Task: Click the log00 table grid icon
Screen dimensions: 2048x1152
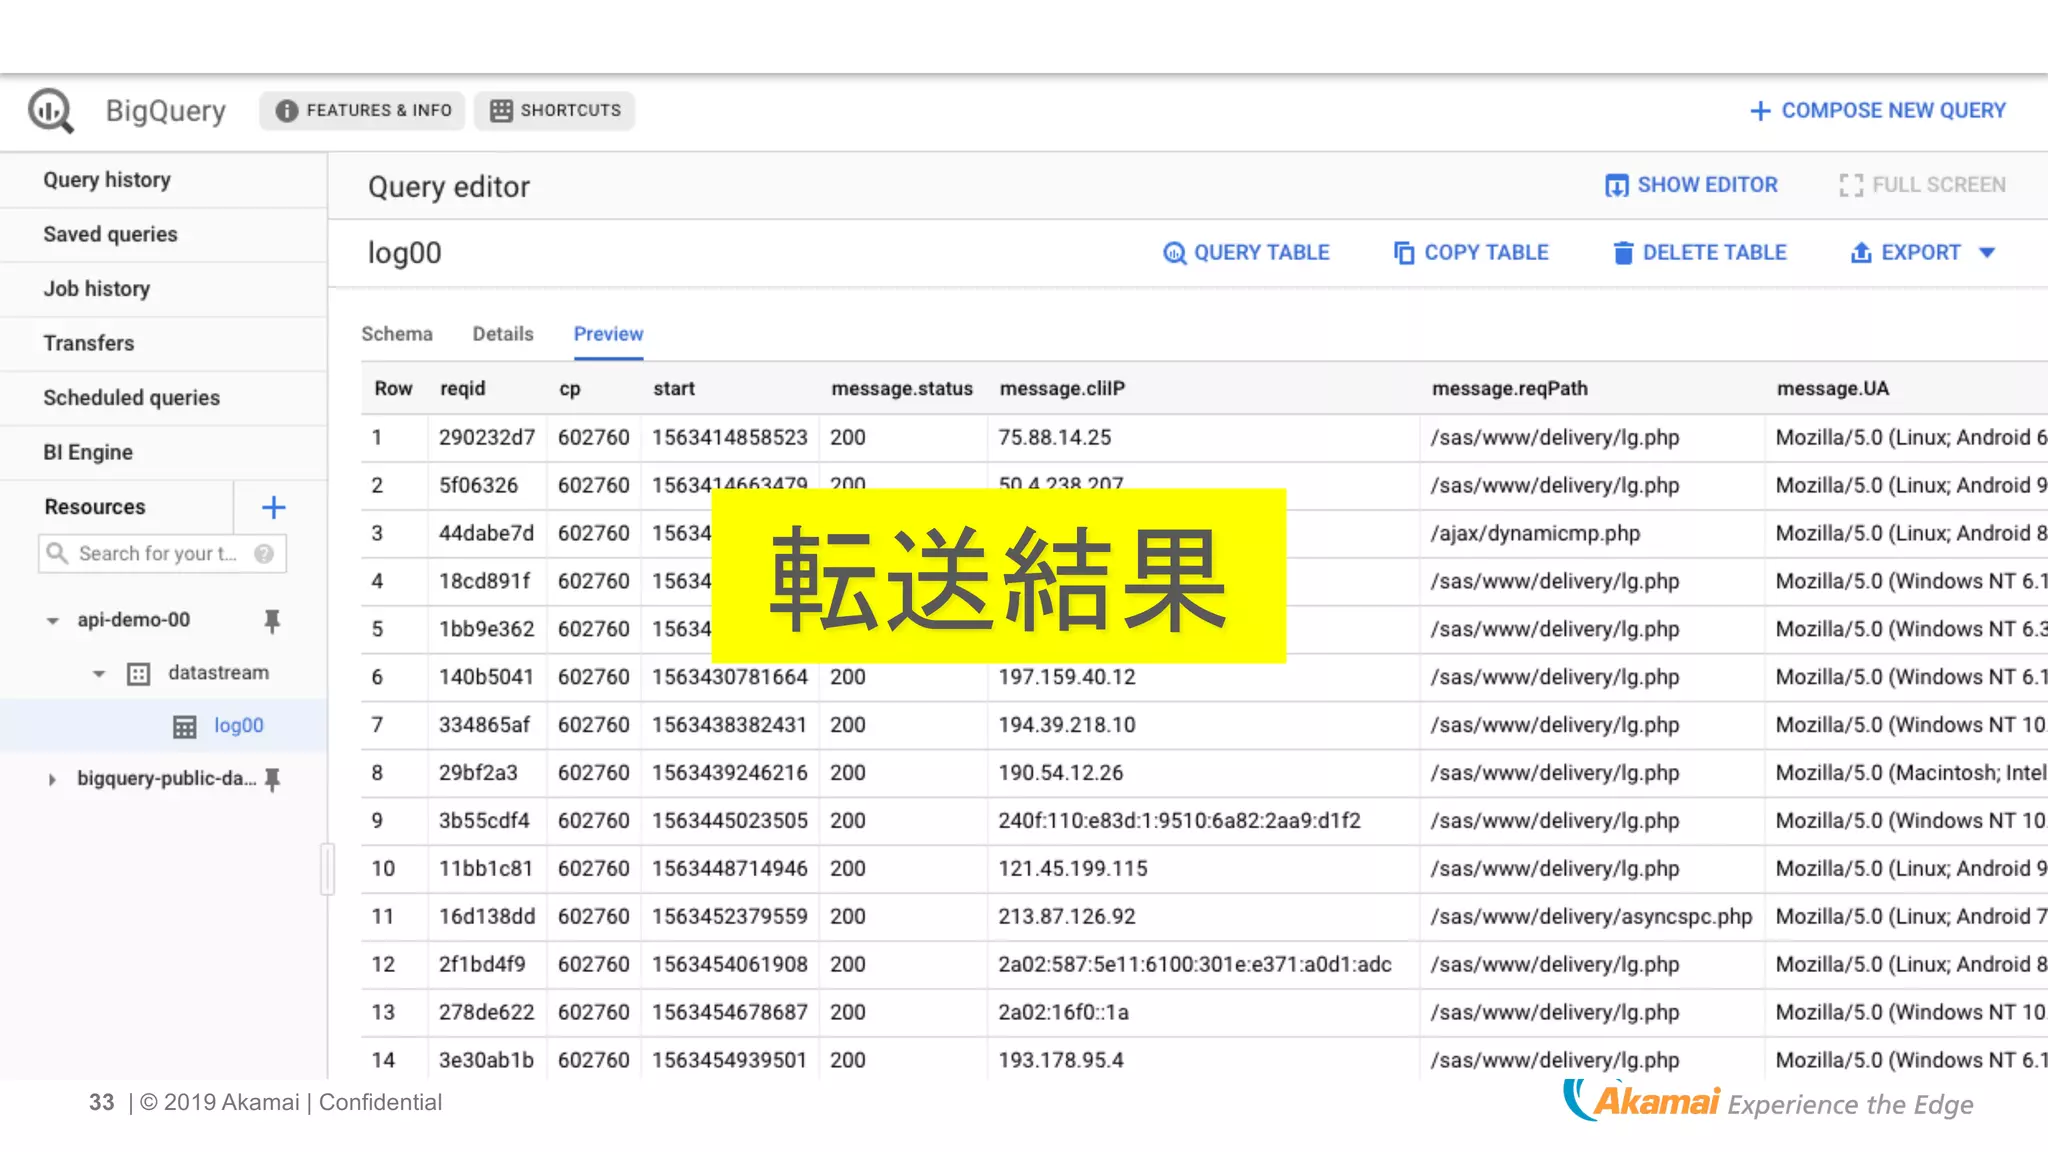Action: [185, 727]
